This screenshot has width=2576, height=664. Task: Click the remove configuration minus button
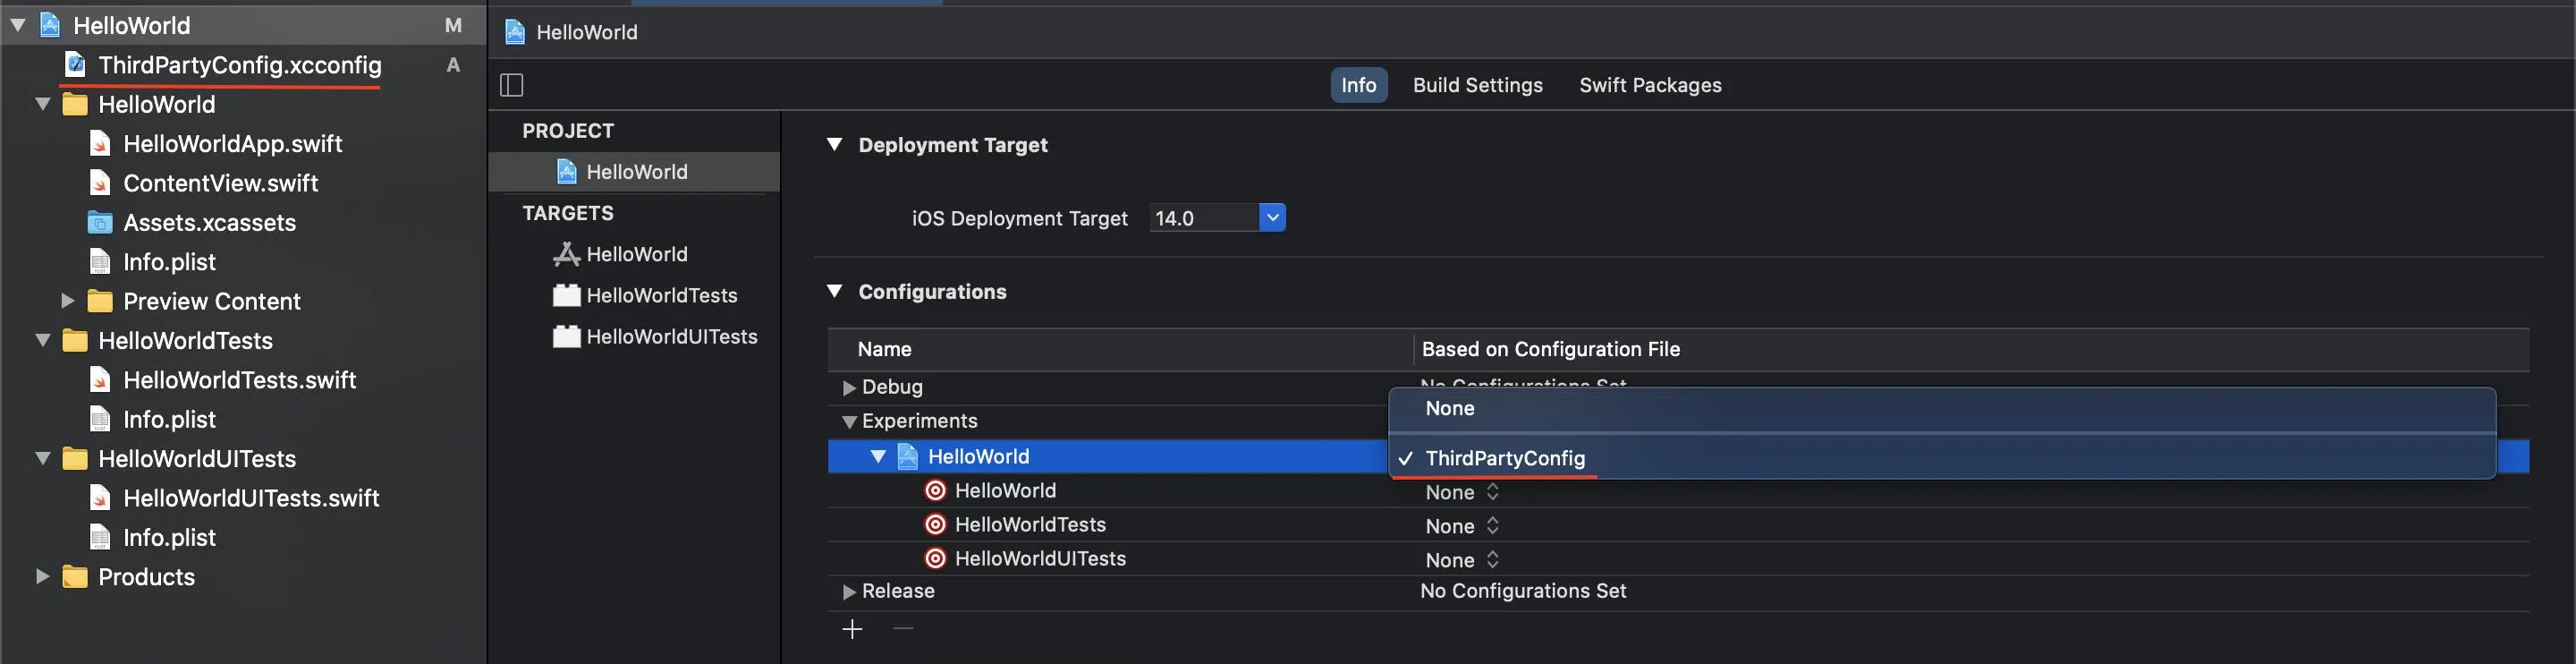pos(903,629)
